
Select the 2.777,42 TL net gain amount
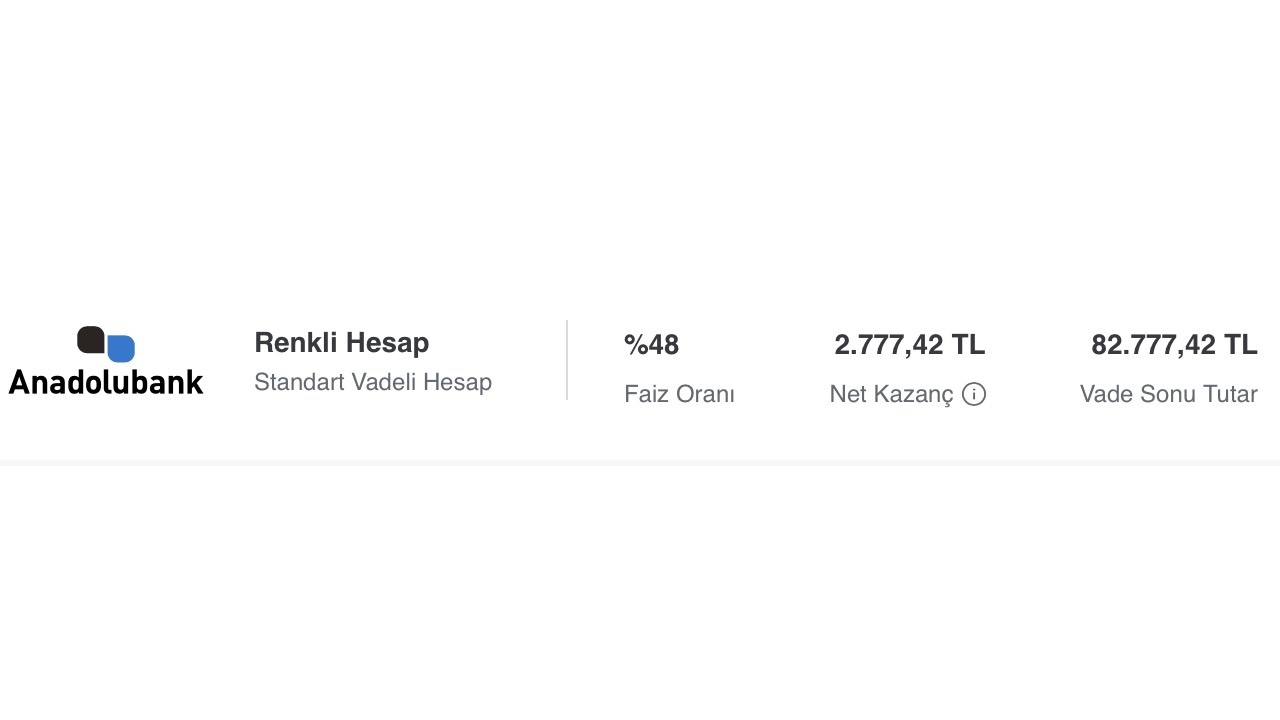click(909, 345)
